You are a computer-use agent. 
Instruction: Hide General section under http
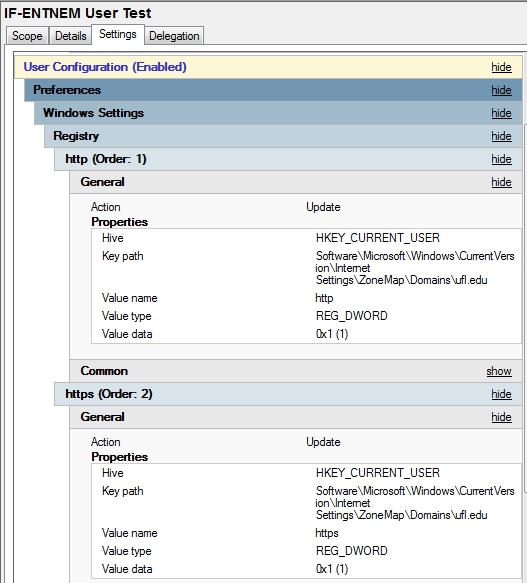(501, 183)
